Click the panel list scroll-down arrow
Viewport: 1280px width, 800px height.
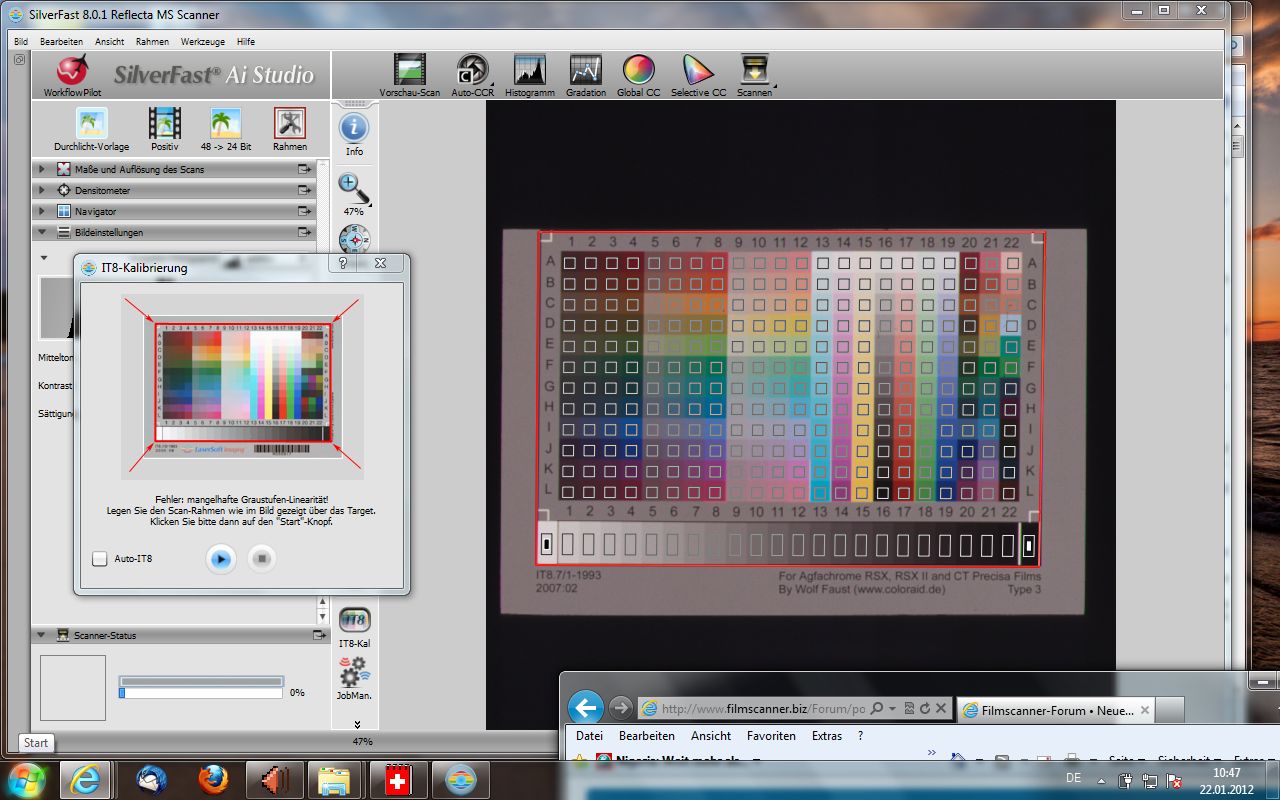(323, 617)
